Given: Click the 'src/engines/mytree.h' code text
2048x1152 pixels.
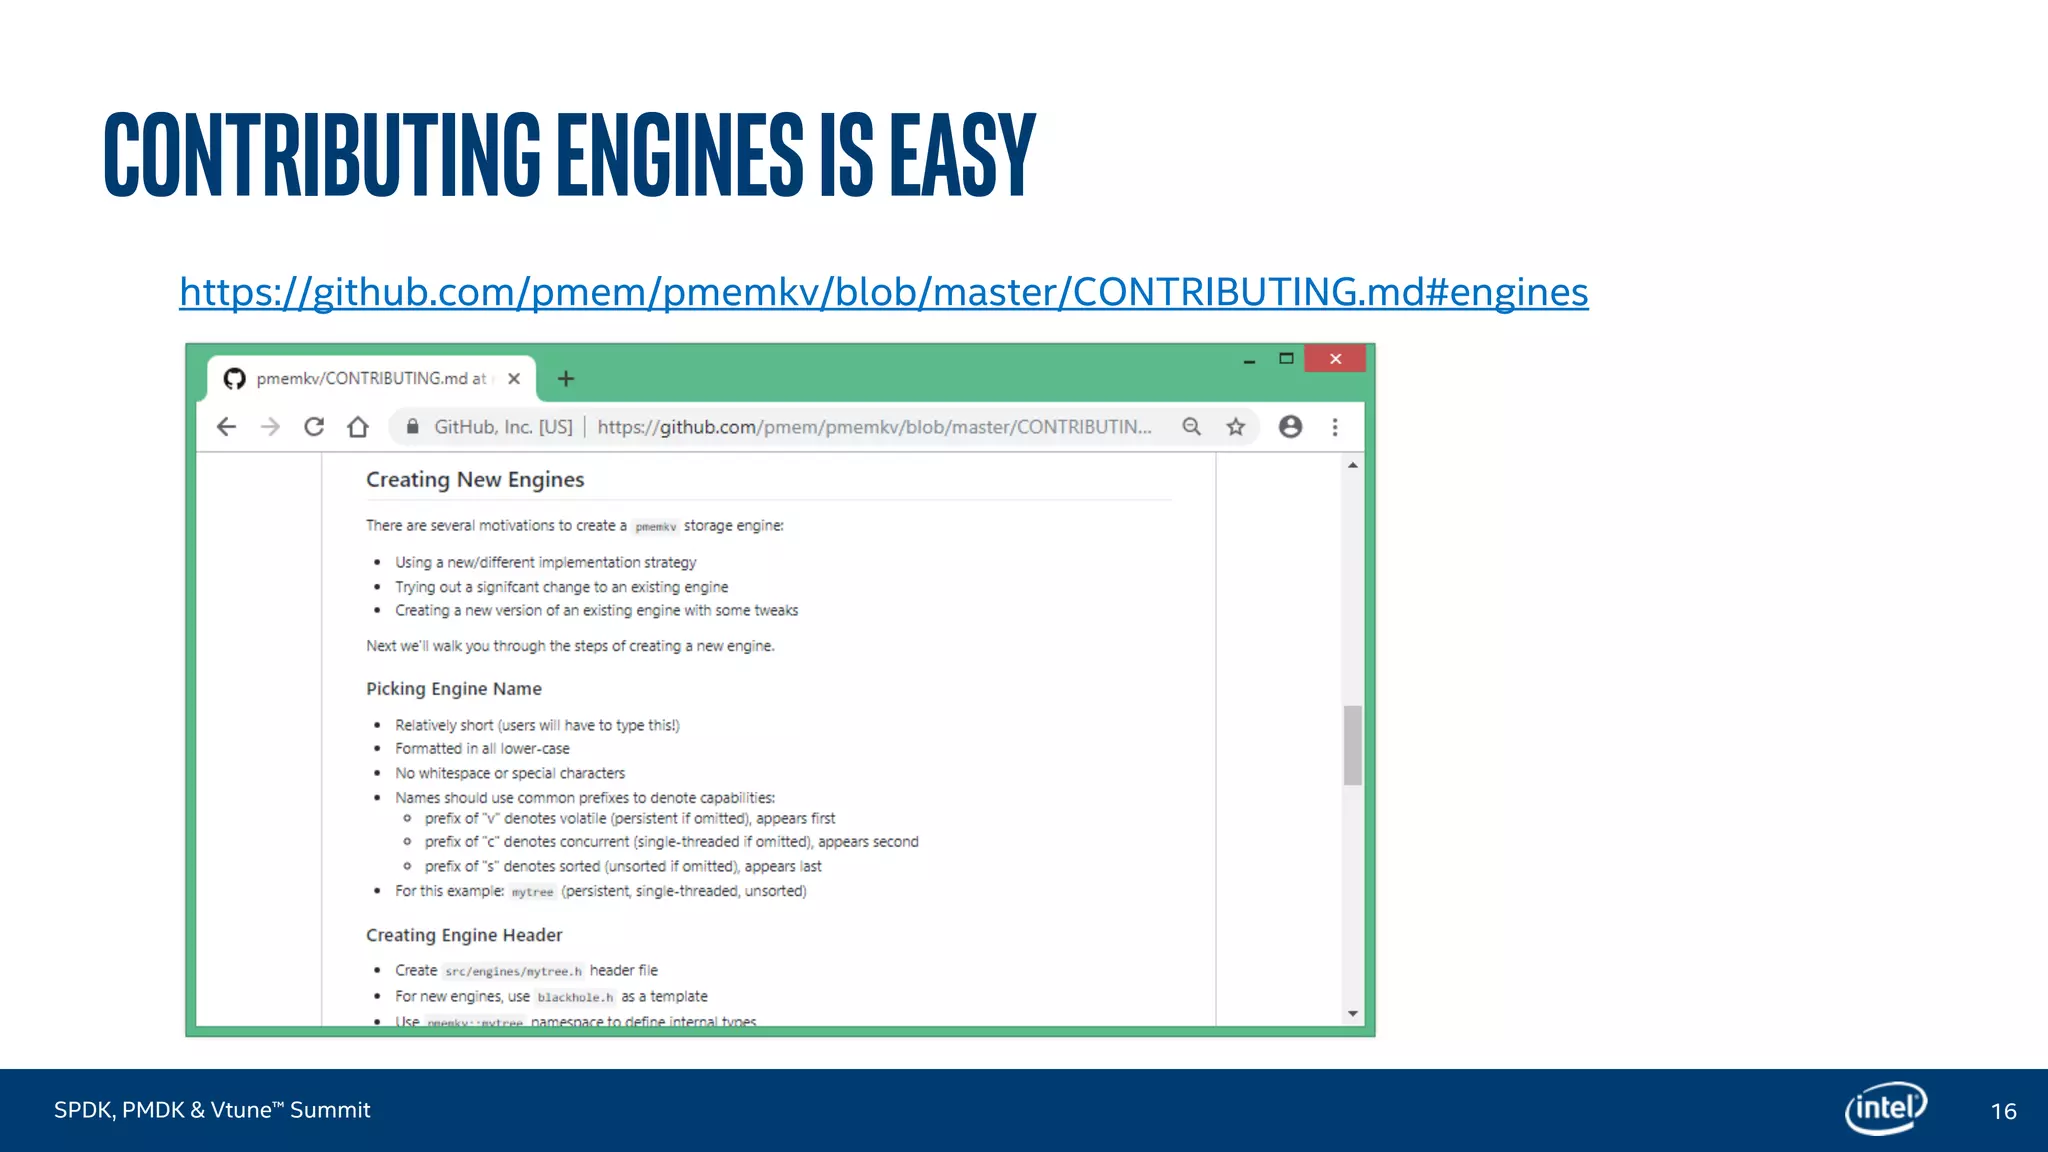Looking at the screenshot, I should 513,971.
